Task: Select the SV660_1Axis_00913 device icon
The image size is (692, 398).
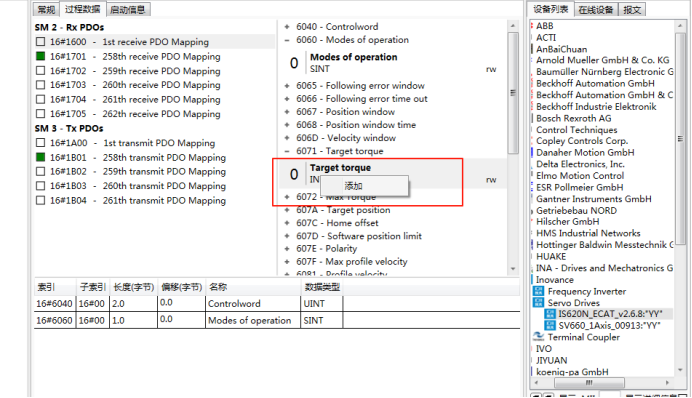Action: click(x=549, y=326)
